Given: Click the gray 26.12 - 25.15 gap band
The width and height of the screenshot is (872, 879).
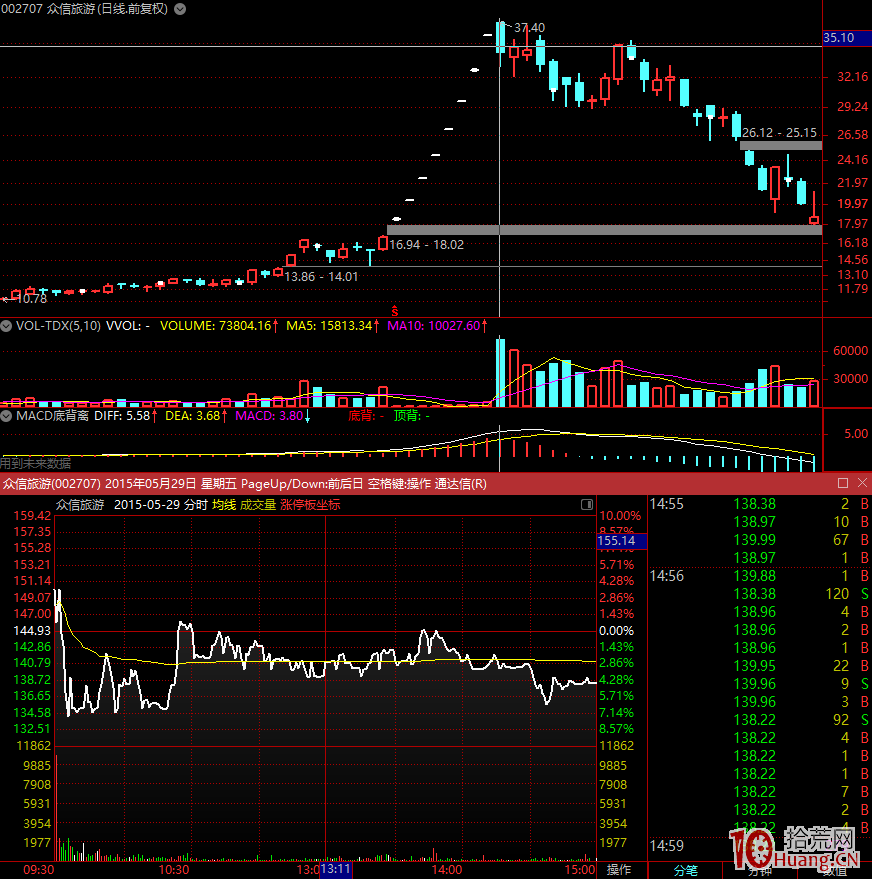Looking at the screenshot, I should coord(781,146).
